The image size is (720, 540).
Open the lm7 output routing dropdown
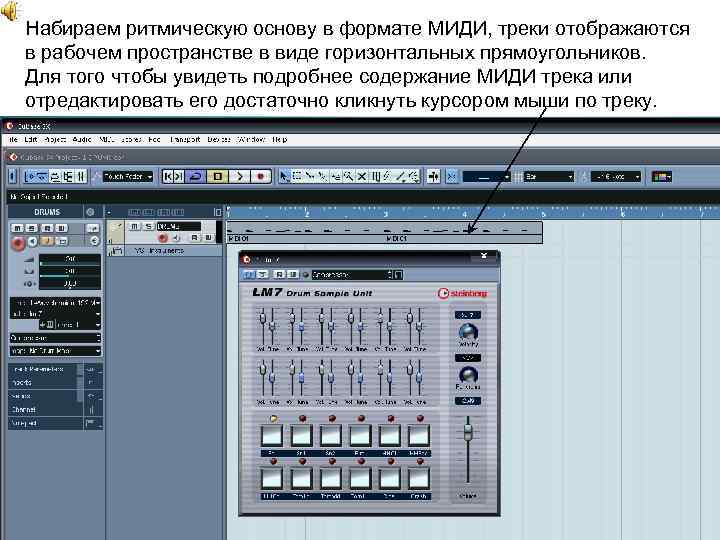[x=55, y=314]
